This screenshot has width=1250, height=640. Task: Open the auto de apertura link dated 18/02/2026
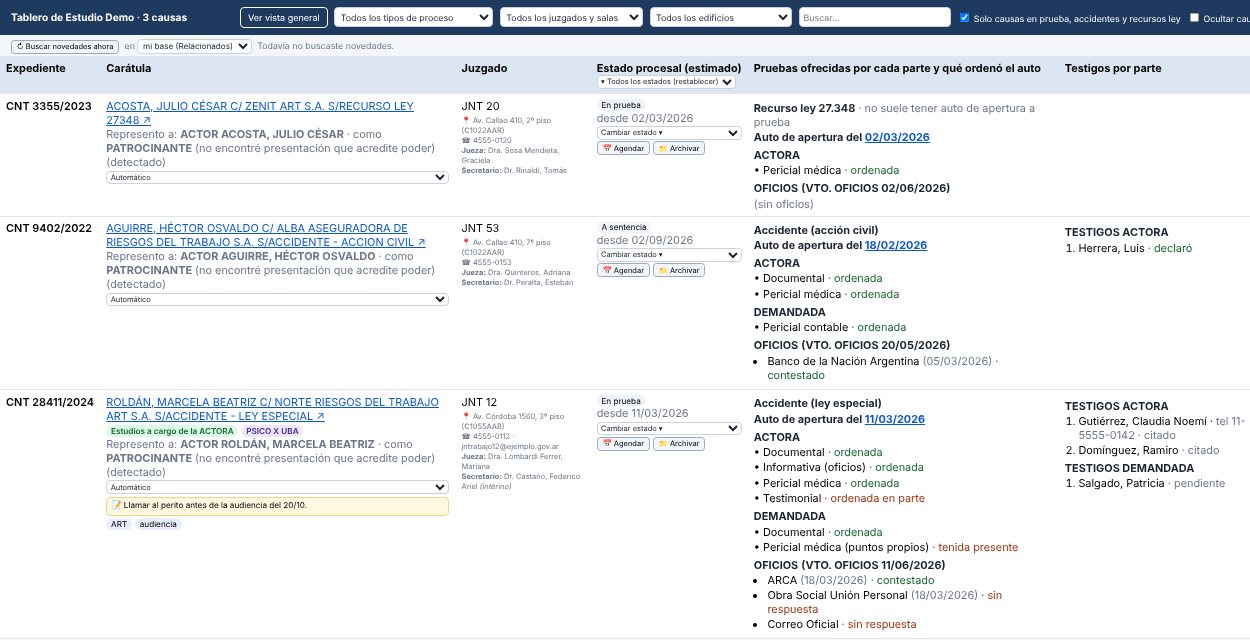896,245
